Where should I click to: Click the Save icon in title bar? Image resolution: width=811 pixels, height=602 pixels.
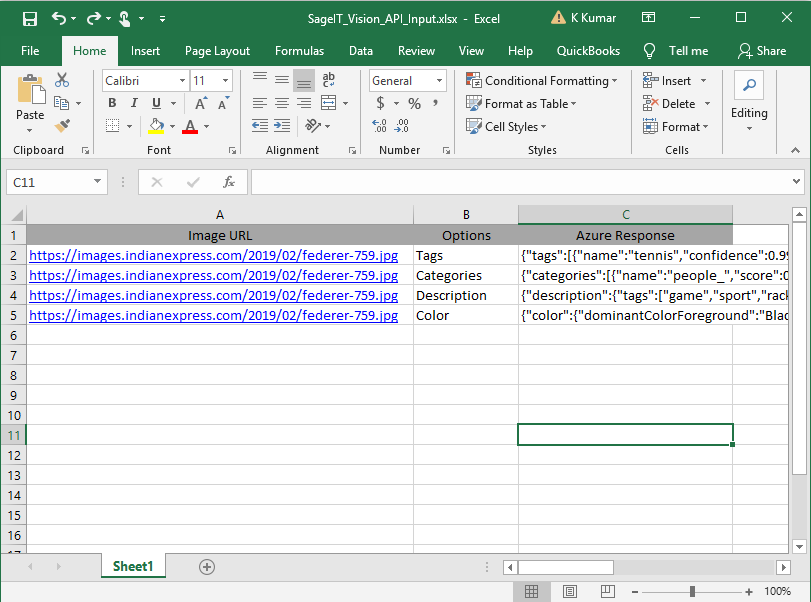pyautogui.click(x=29, y=18)
